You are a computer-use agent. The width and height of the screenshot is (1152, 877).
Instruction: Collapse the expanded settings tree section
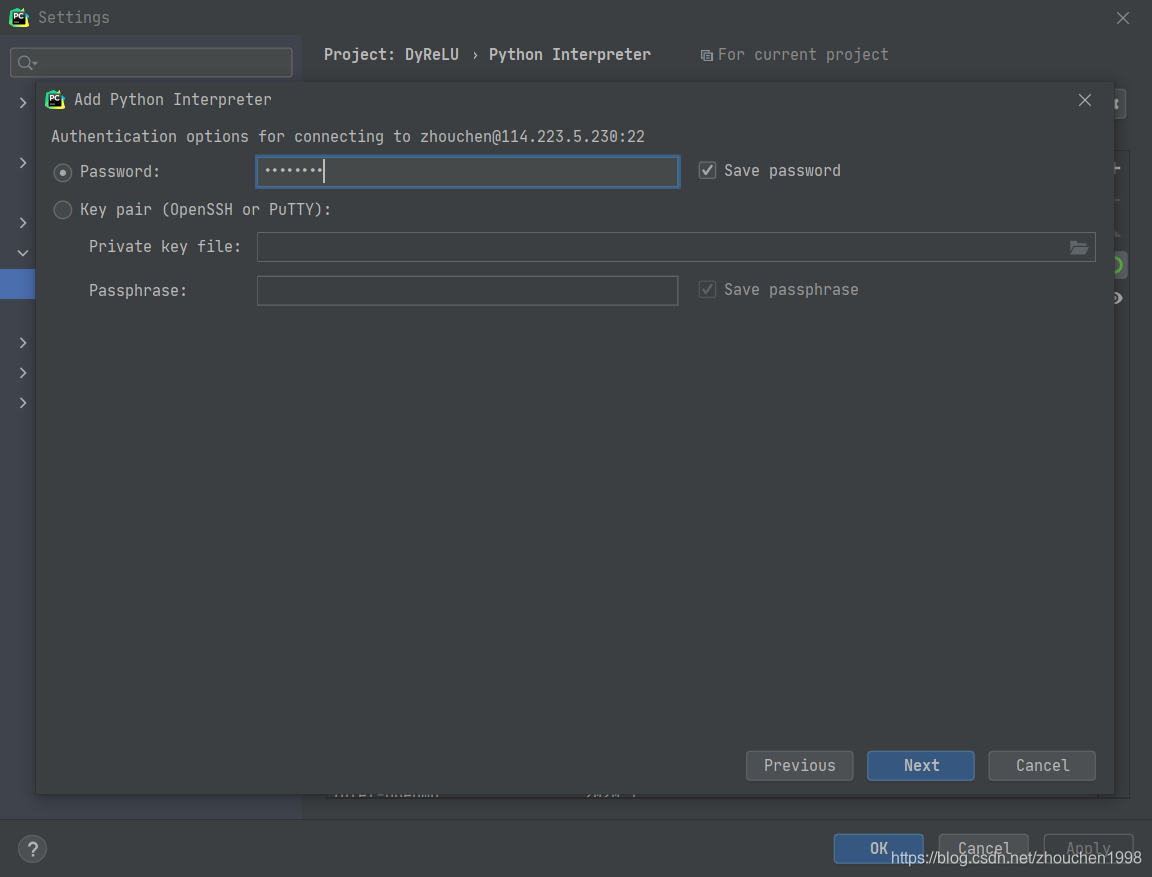coord(23,253)
